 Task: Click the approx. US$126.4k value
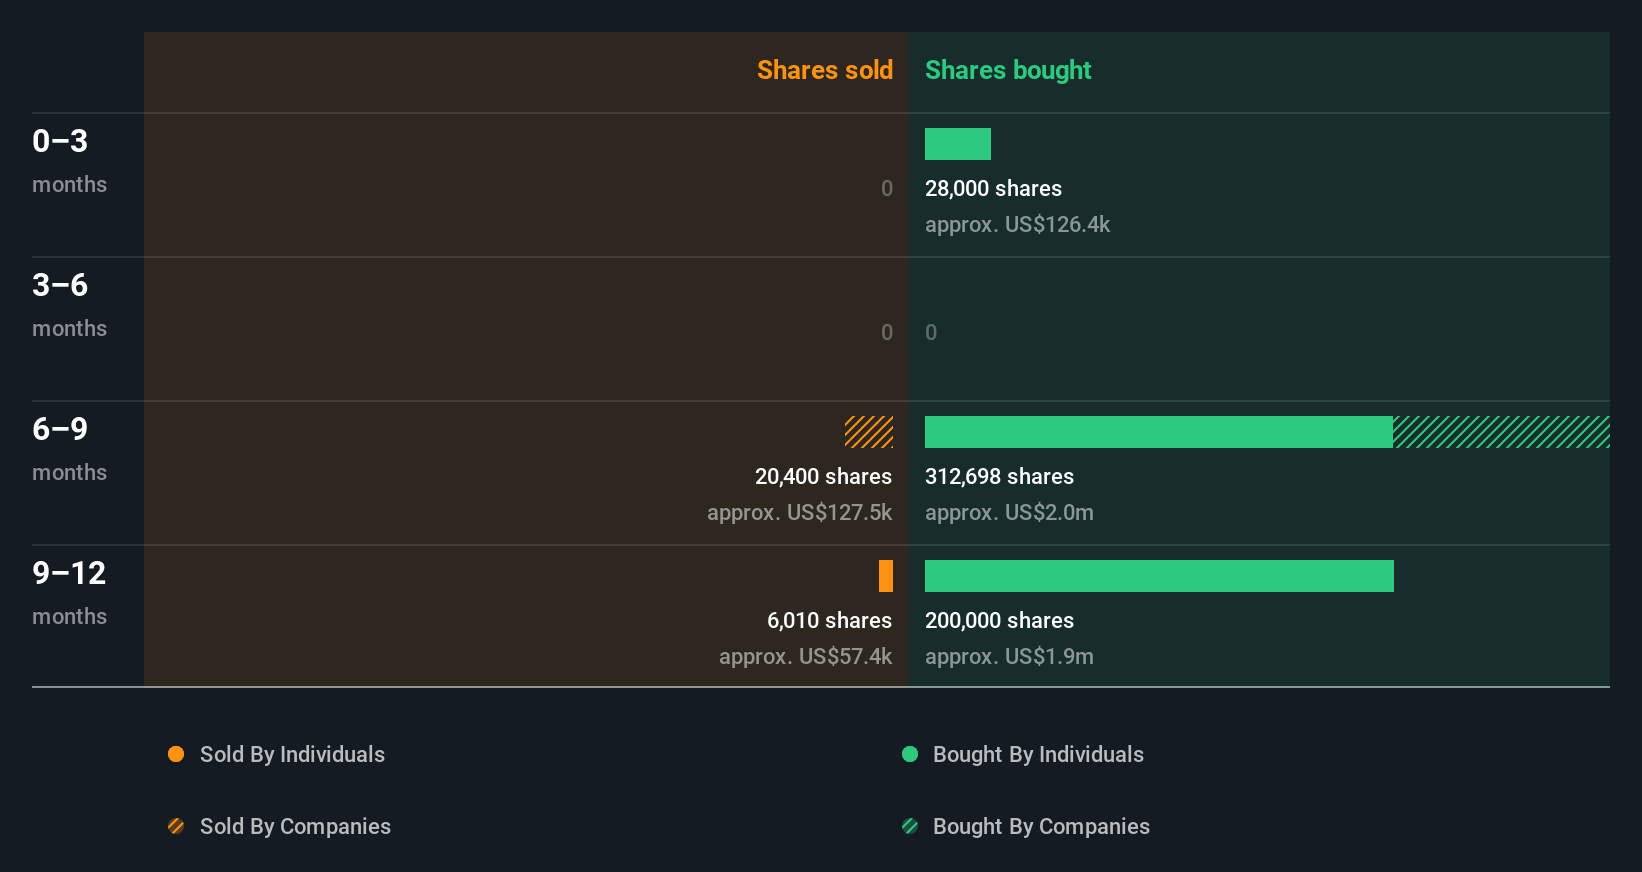point(1017,224)
